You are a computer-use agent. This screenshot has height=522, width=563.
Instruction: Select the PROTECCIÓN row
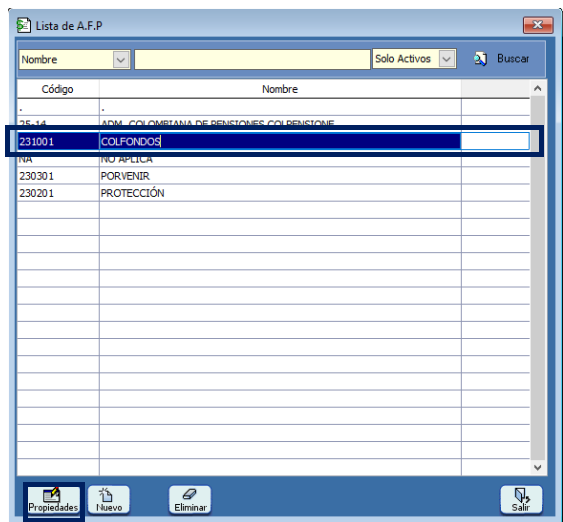click(274, 193)
